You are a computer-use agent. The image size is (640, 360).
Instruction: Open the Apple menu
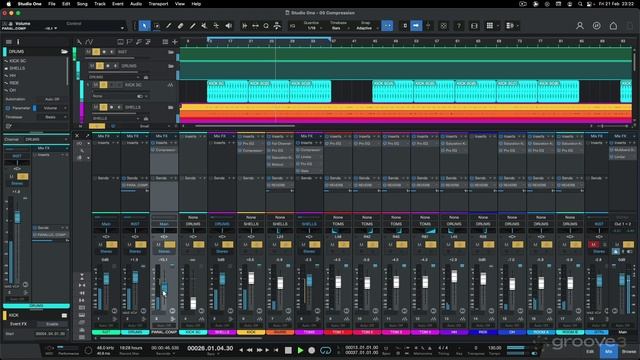pos(8,4)
